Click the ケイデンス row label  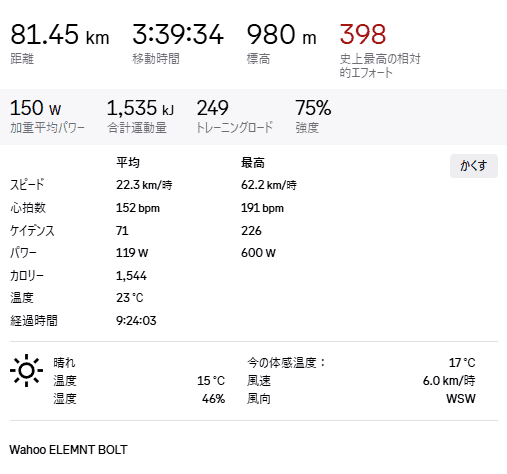click(32, 231)
